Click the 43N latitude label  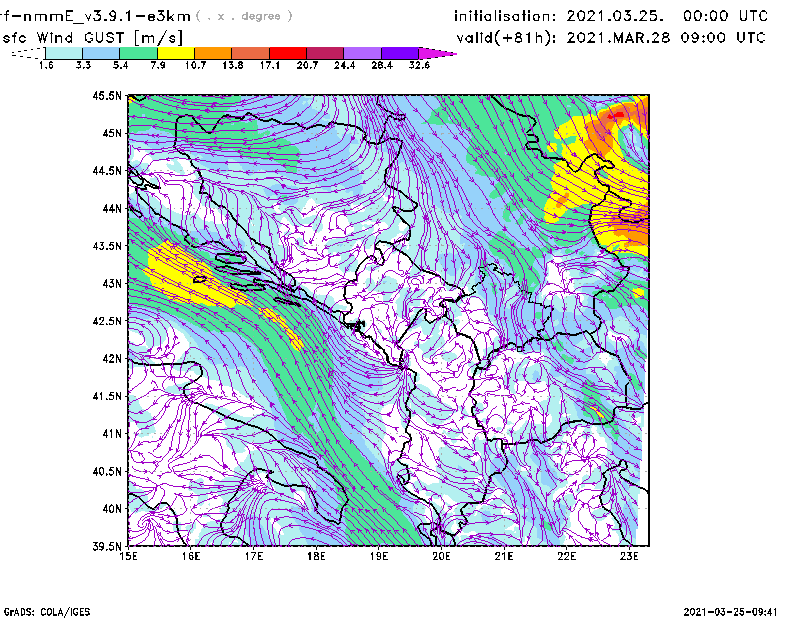tap(112, 283)
